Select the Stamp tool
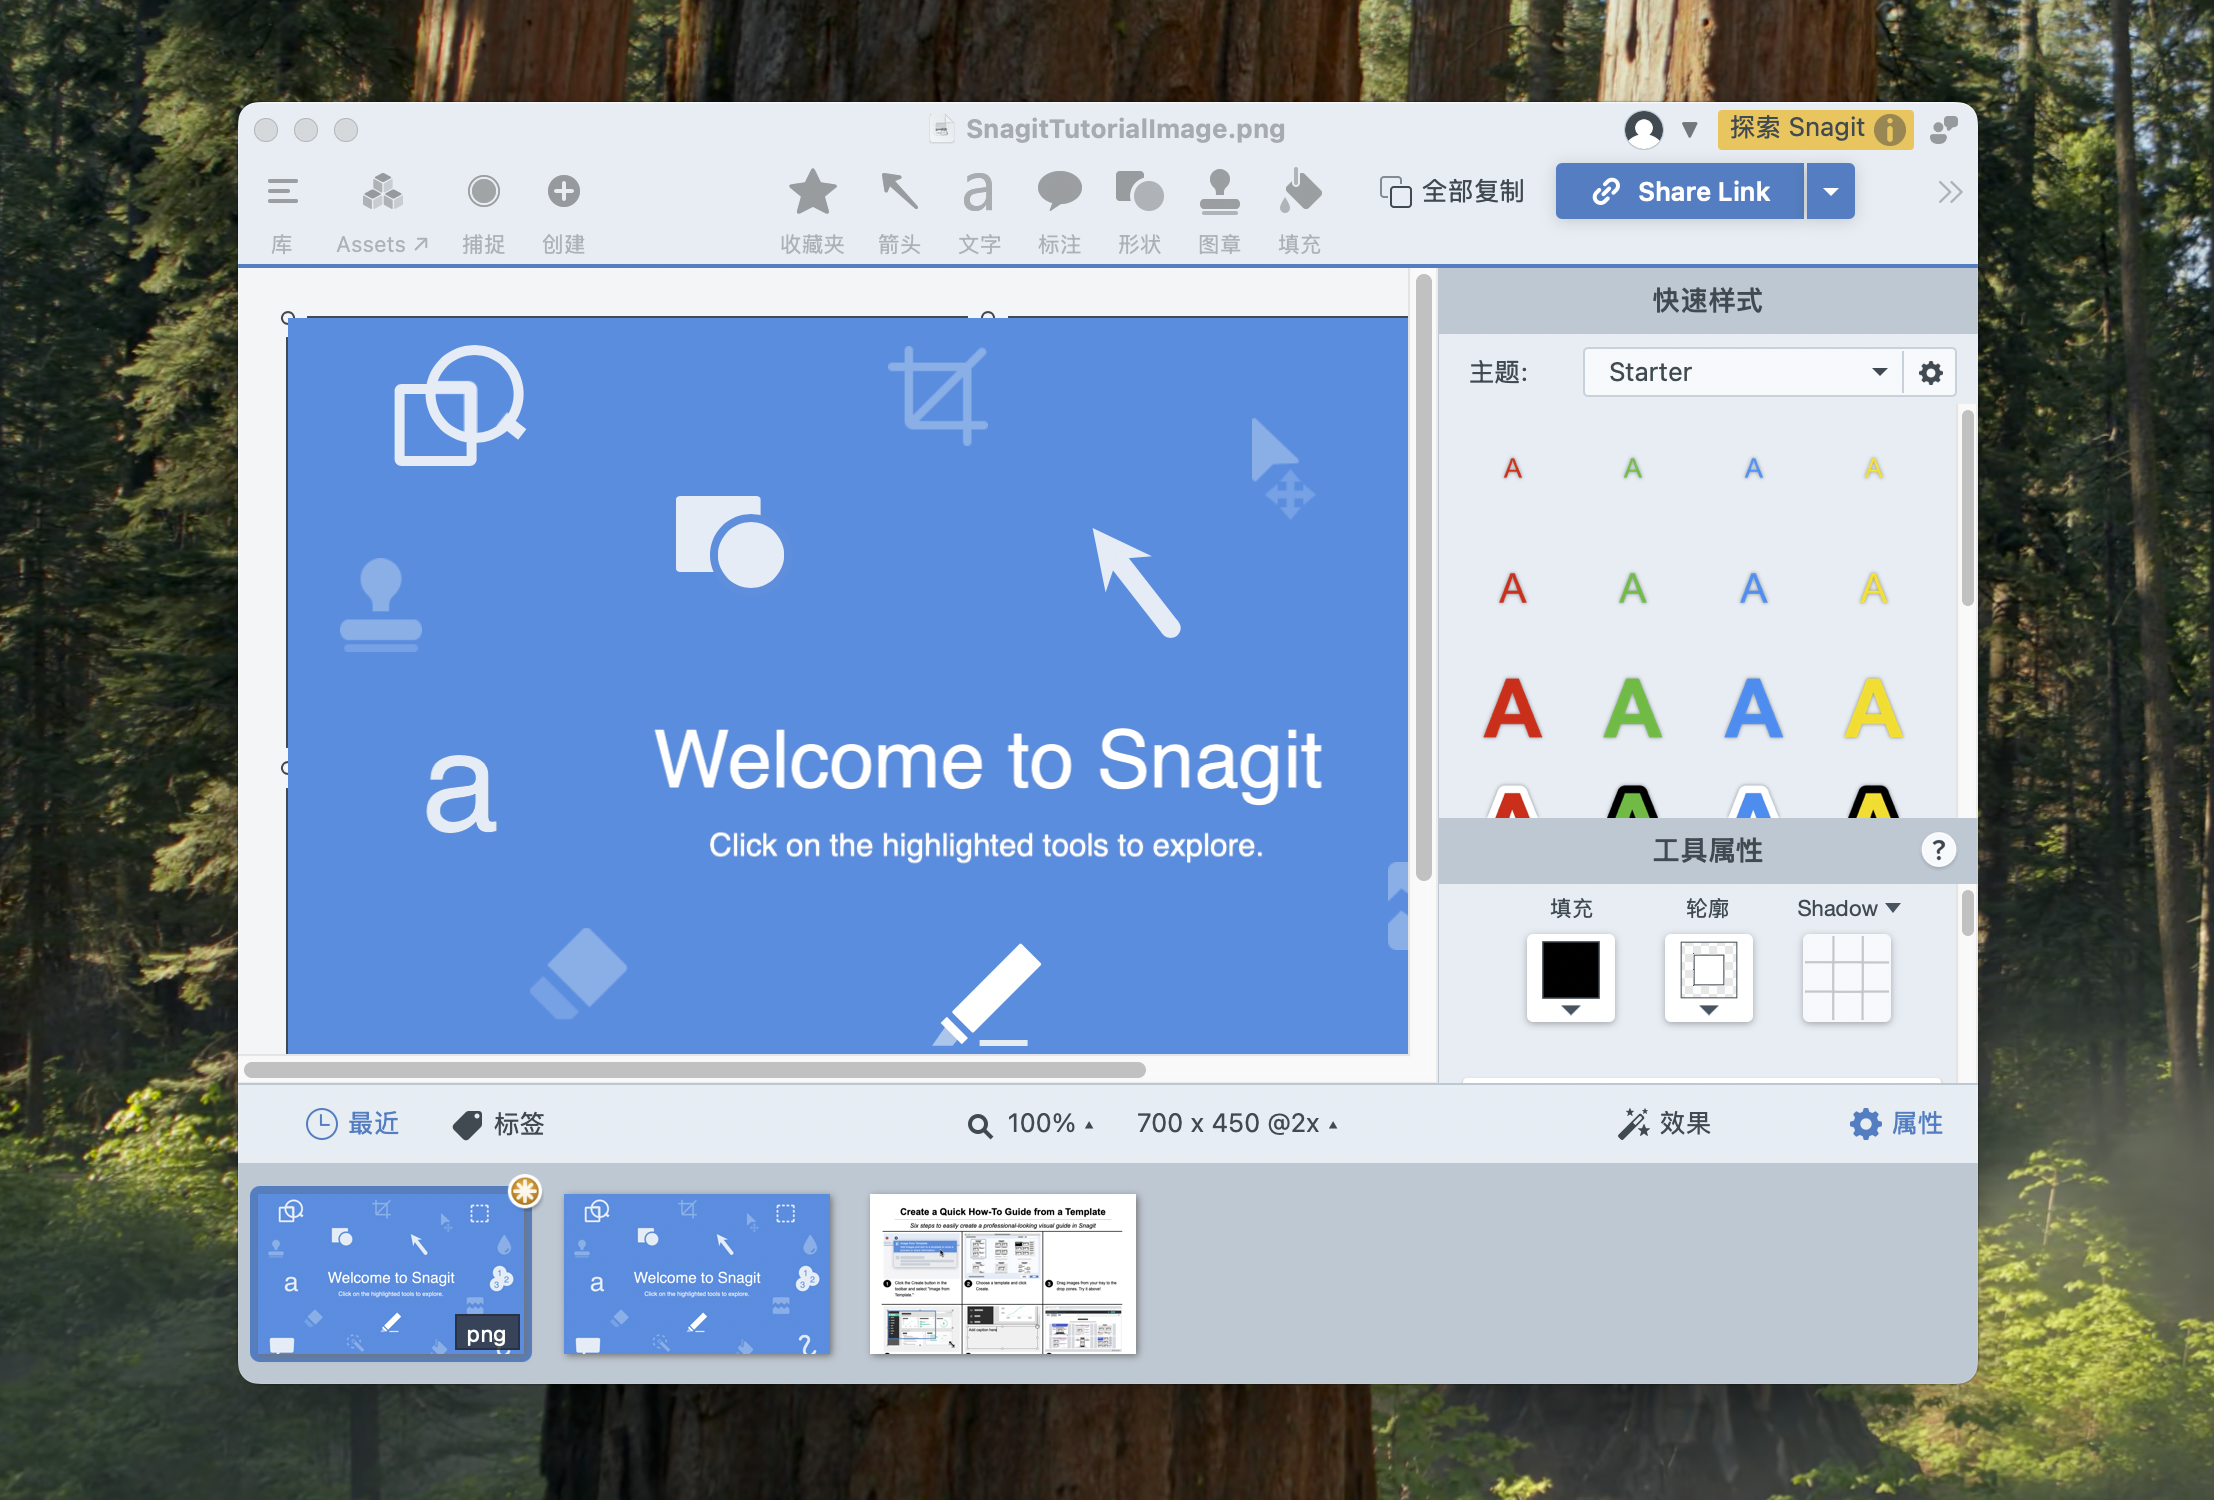Image resolution: width=2214 pixels, height=1500 pixels. [x=1219, y=191]
